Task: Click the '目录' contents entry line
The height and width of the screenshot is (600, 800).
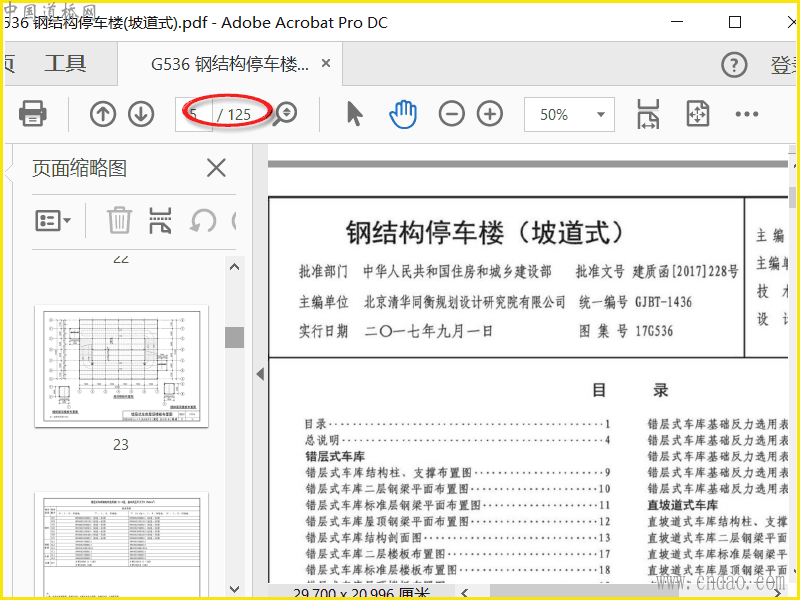Action: click(x=457, y=423)
